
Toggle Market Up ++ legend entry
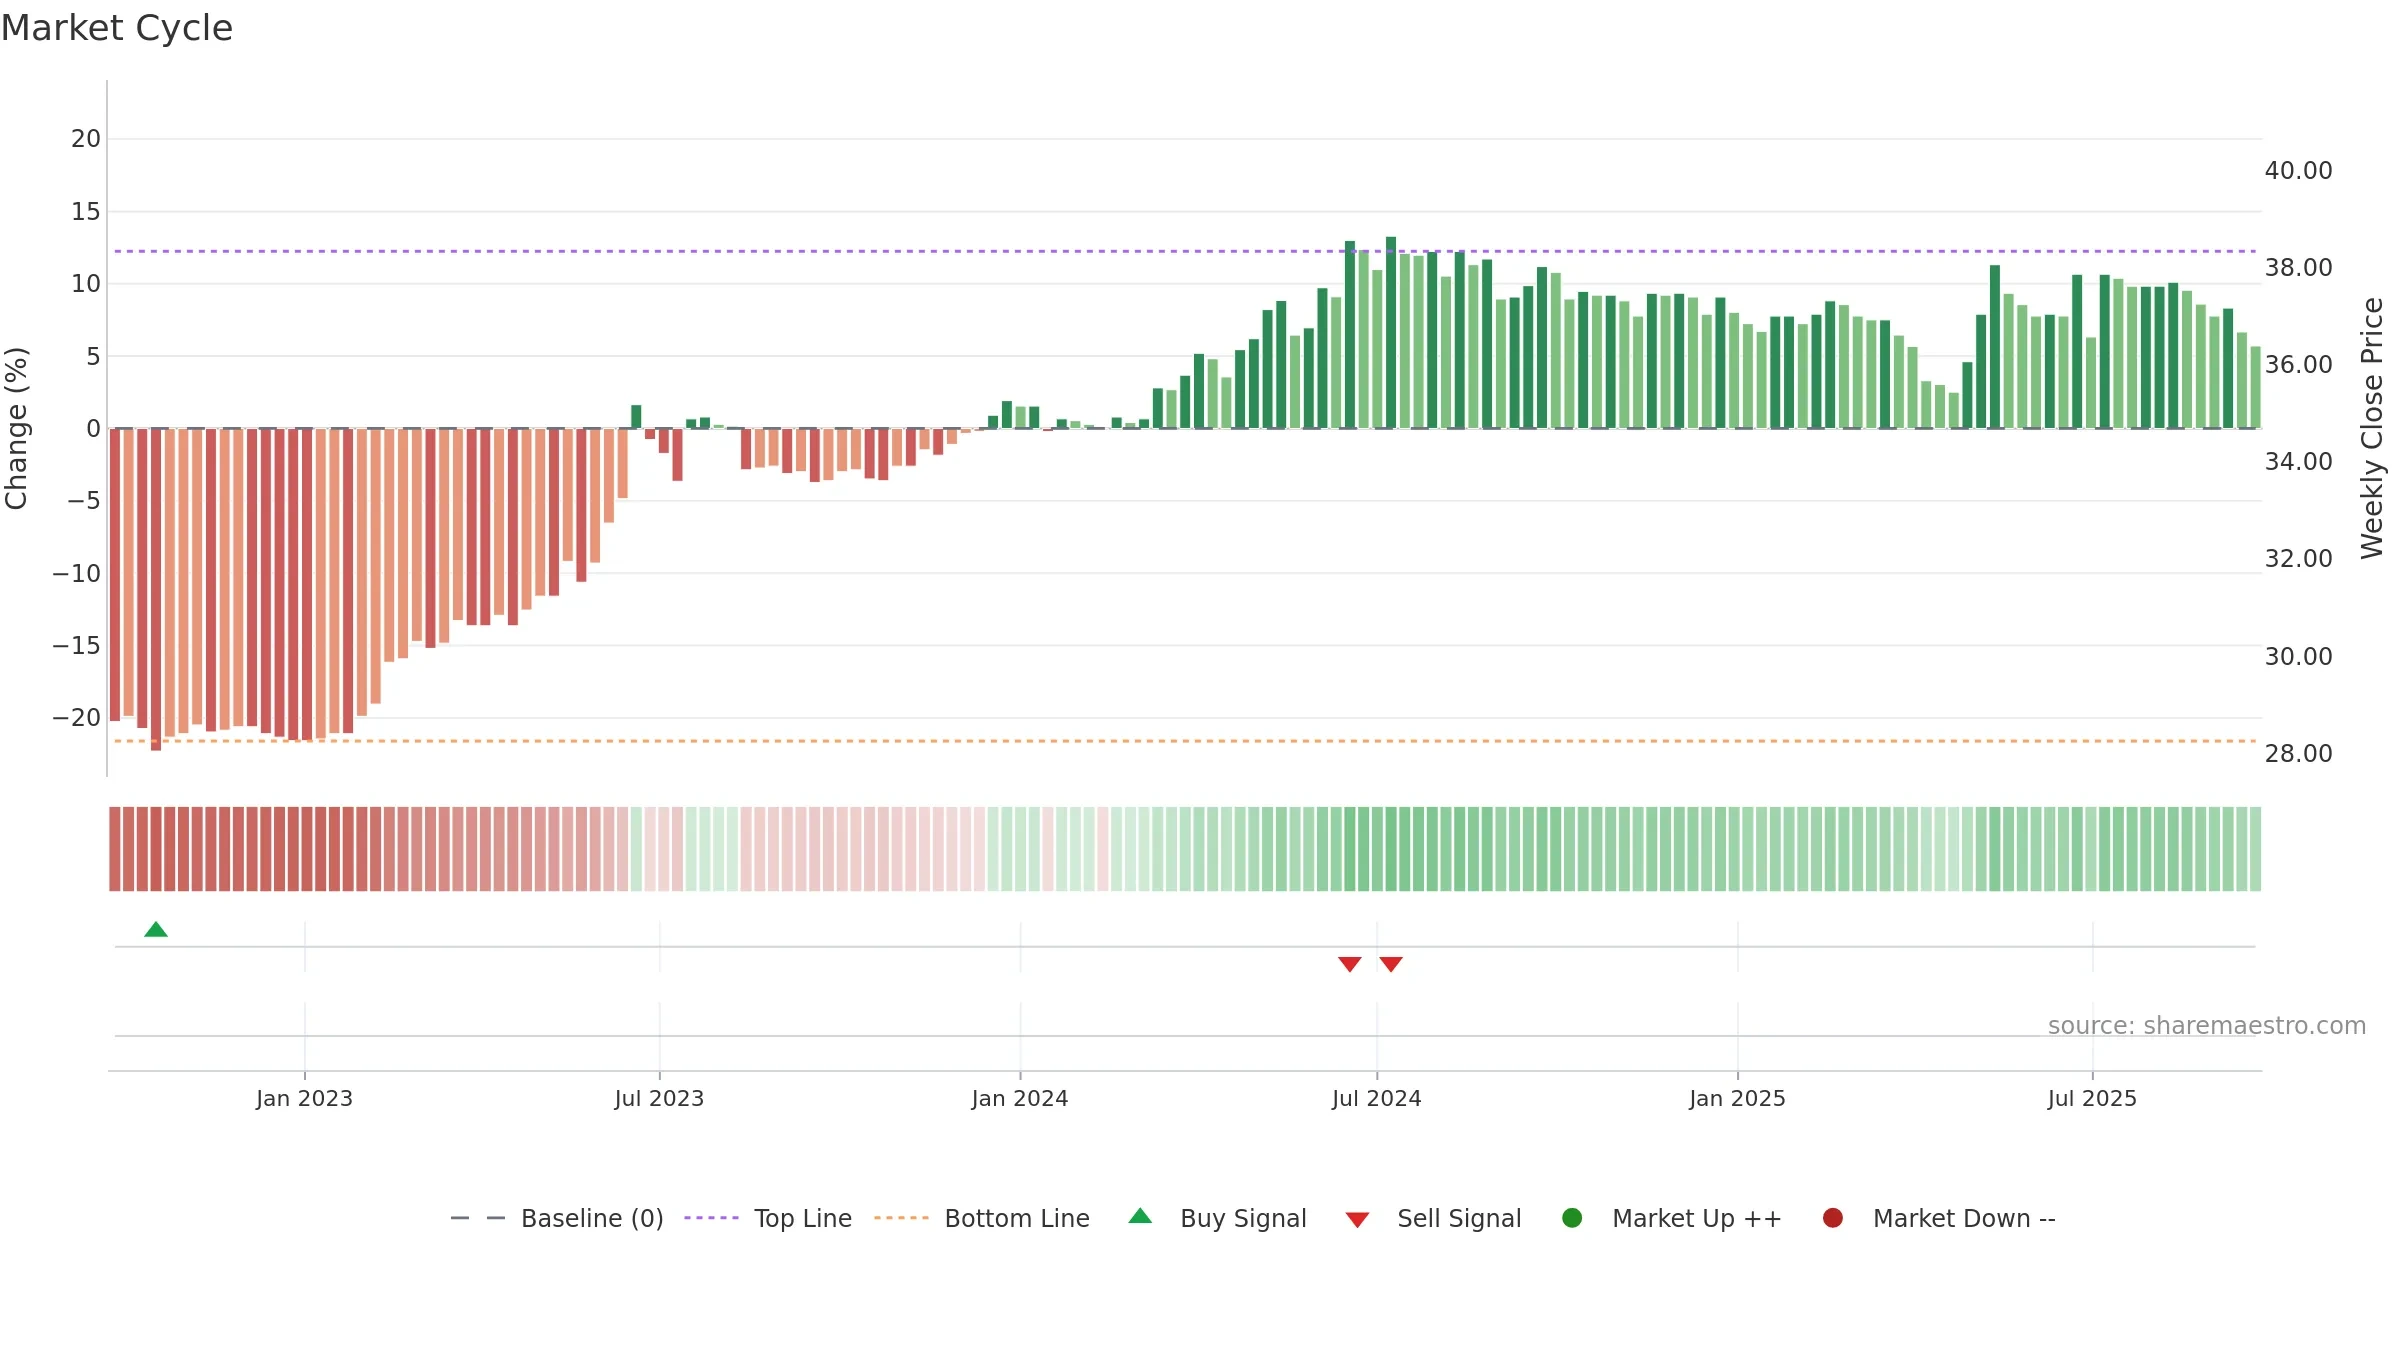point(1672,1218)
